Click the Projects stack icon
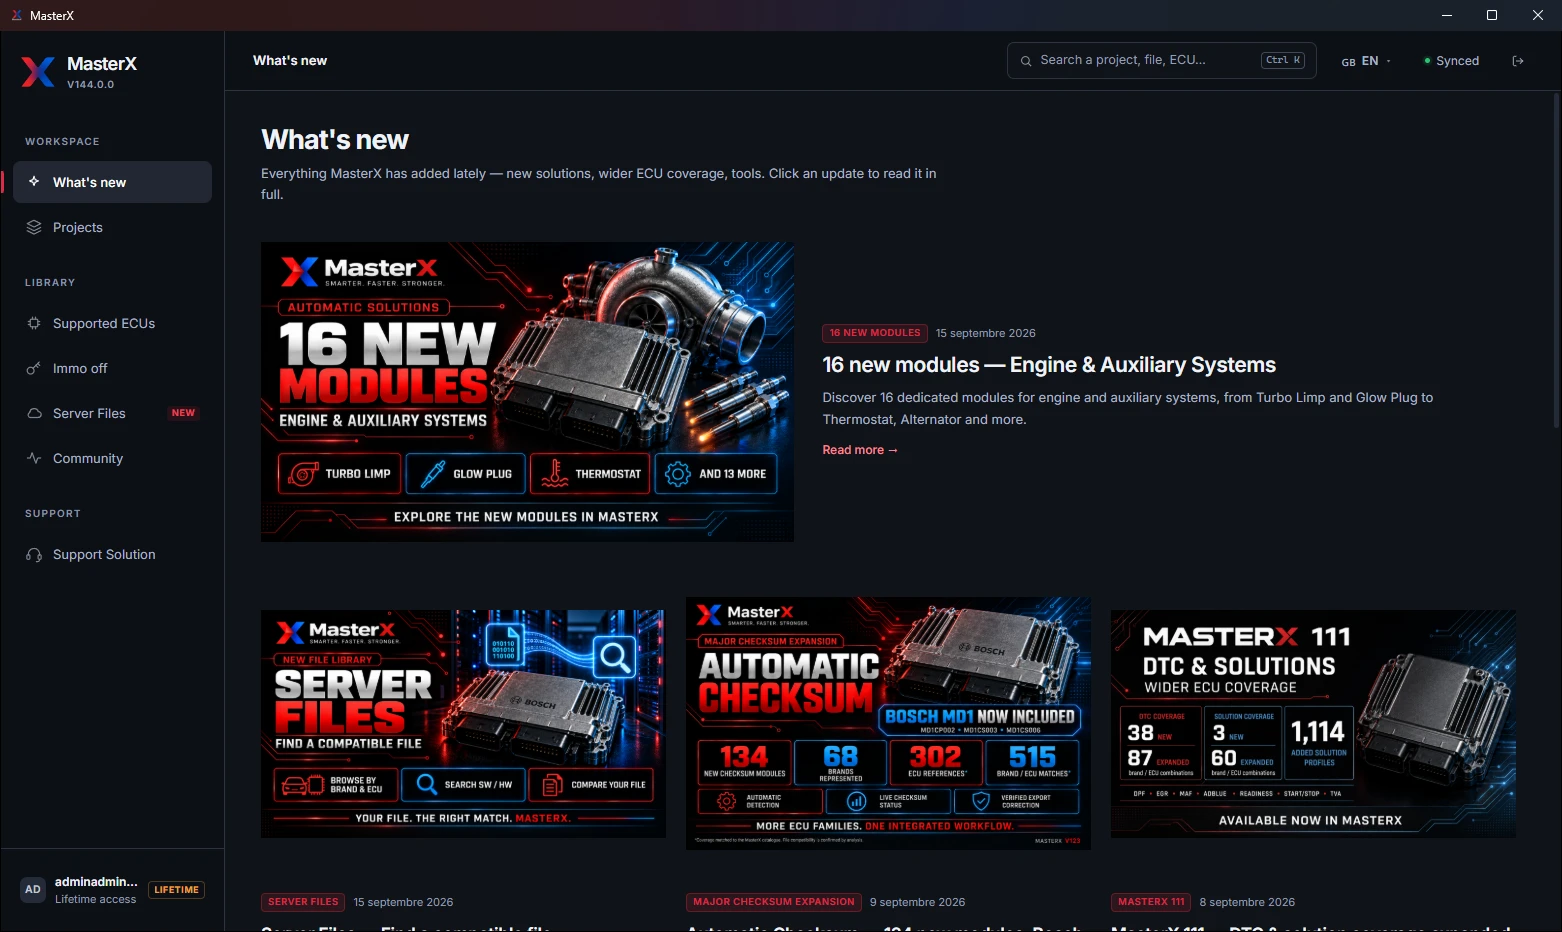Image resolution: width=1562 pixels, height=932 pixels. [34, 227]
